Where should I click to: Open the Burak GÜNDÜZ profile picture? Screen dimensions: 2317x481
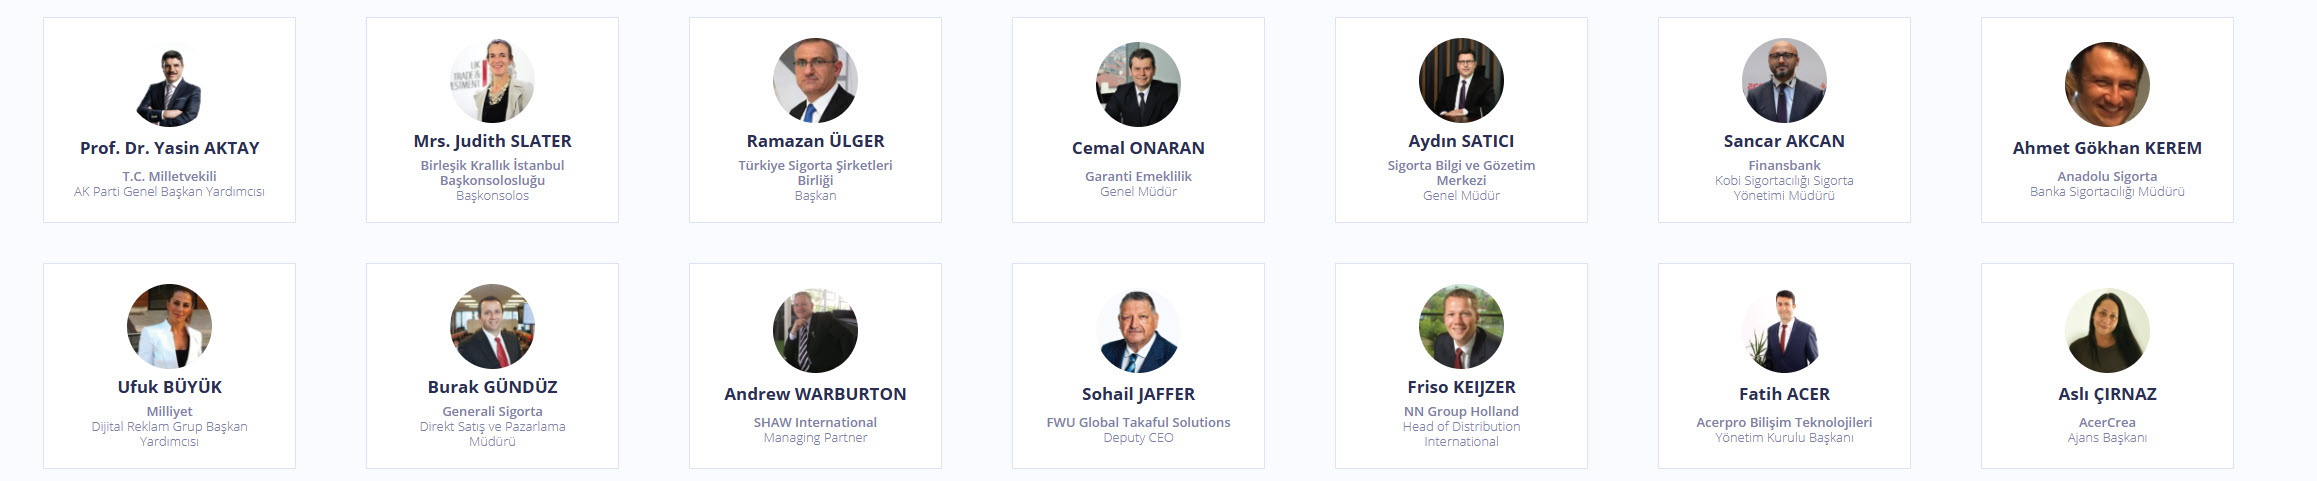point(492,327)
